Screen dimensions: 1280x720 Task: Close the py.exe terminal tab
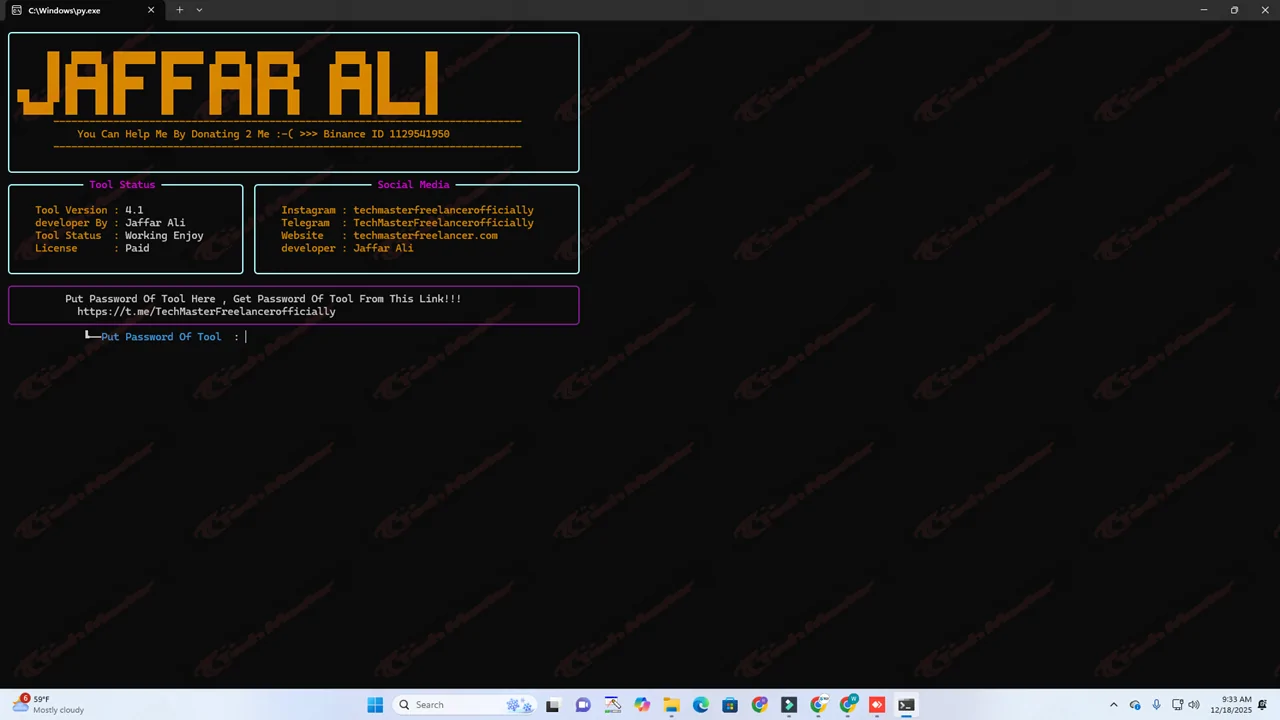tap(151, 10)
